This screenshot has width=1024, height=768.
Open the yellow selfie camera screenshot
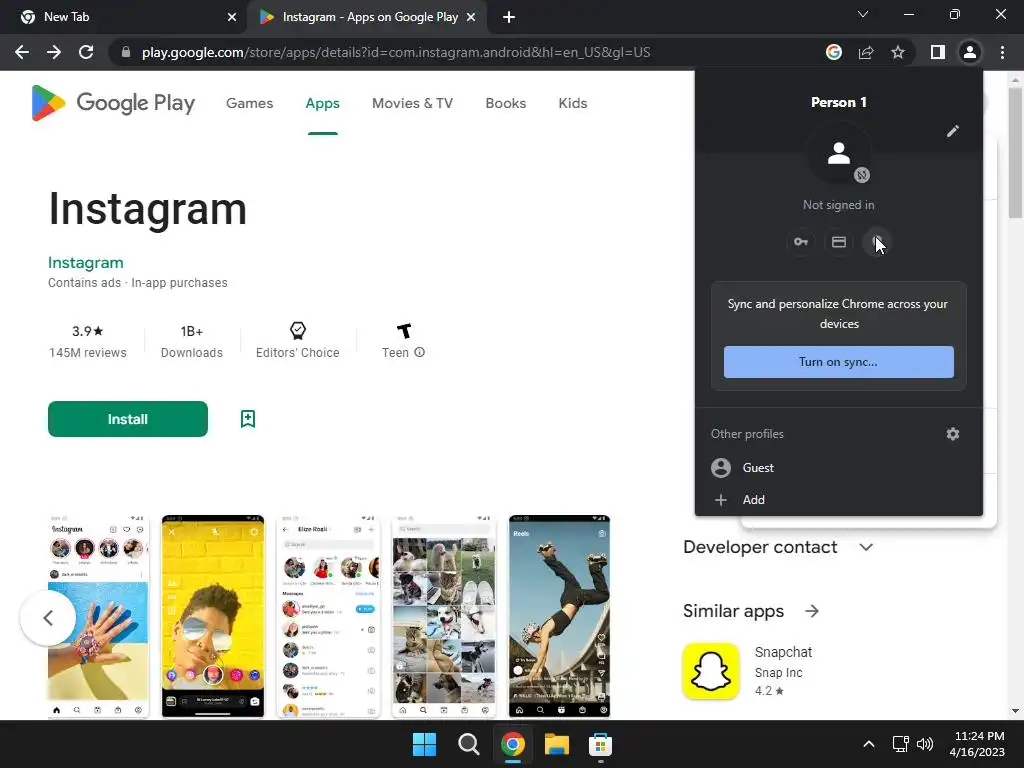(213, 616)
